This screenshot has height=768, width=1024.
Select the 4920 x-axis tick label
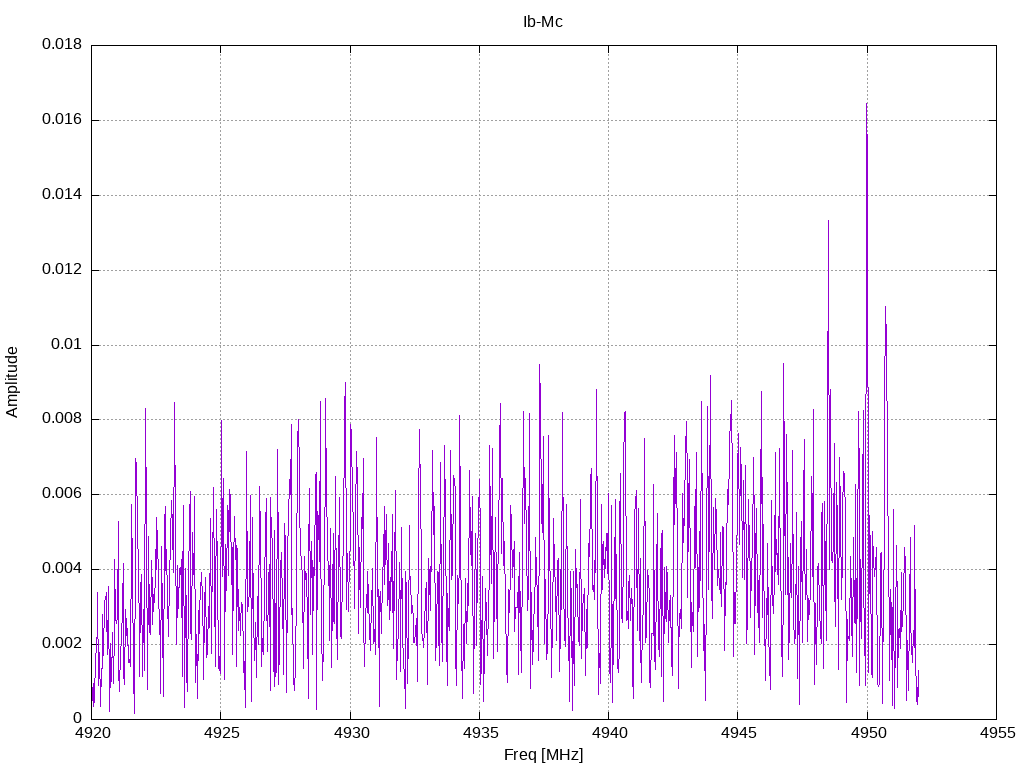92,733
